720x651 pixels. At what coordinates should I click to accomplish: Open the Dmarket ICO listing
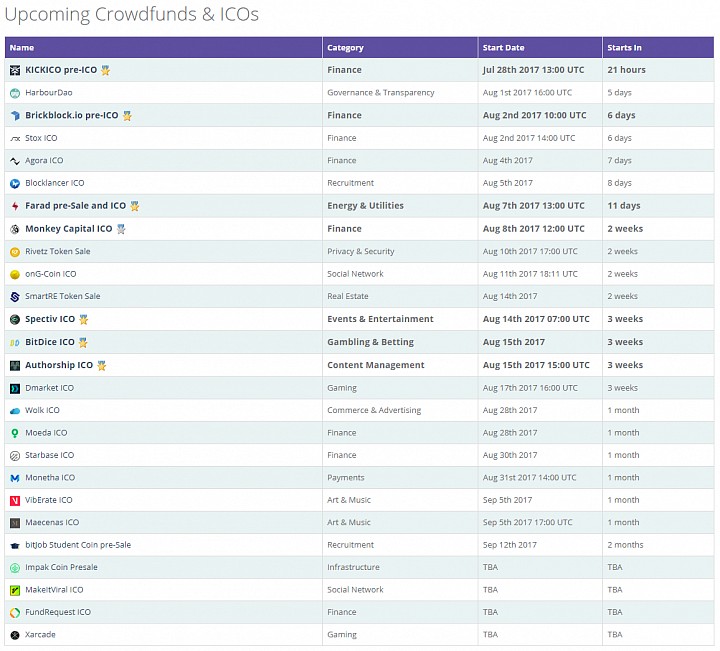pos(50,387)
